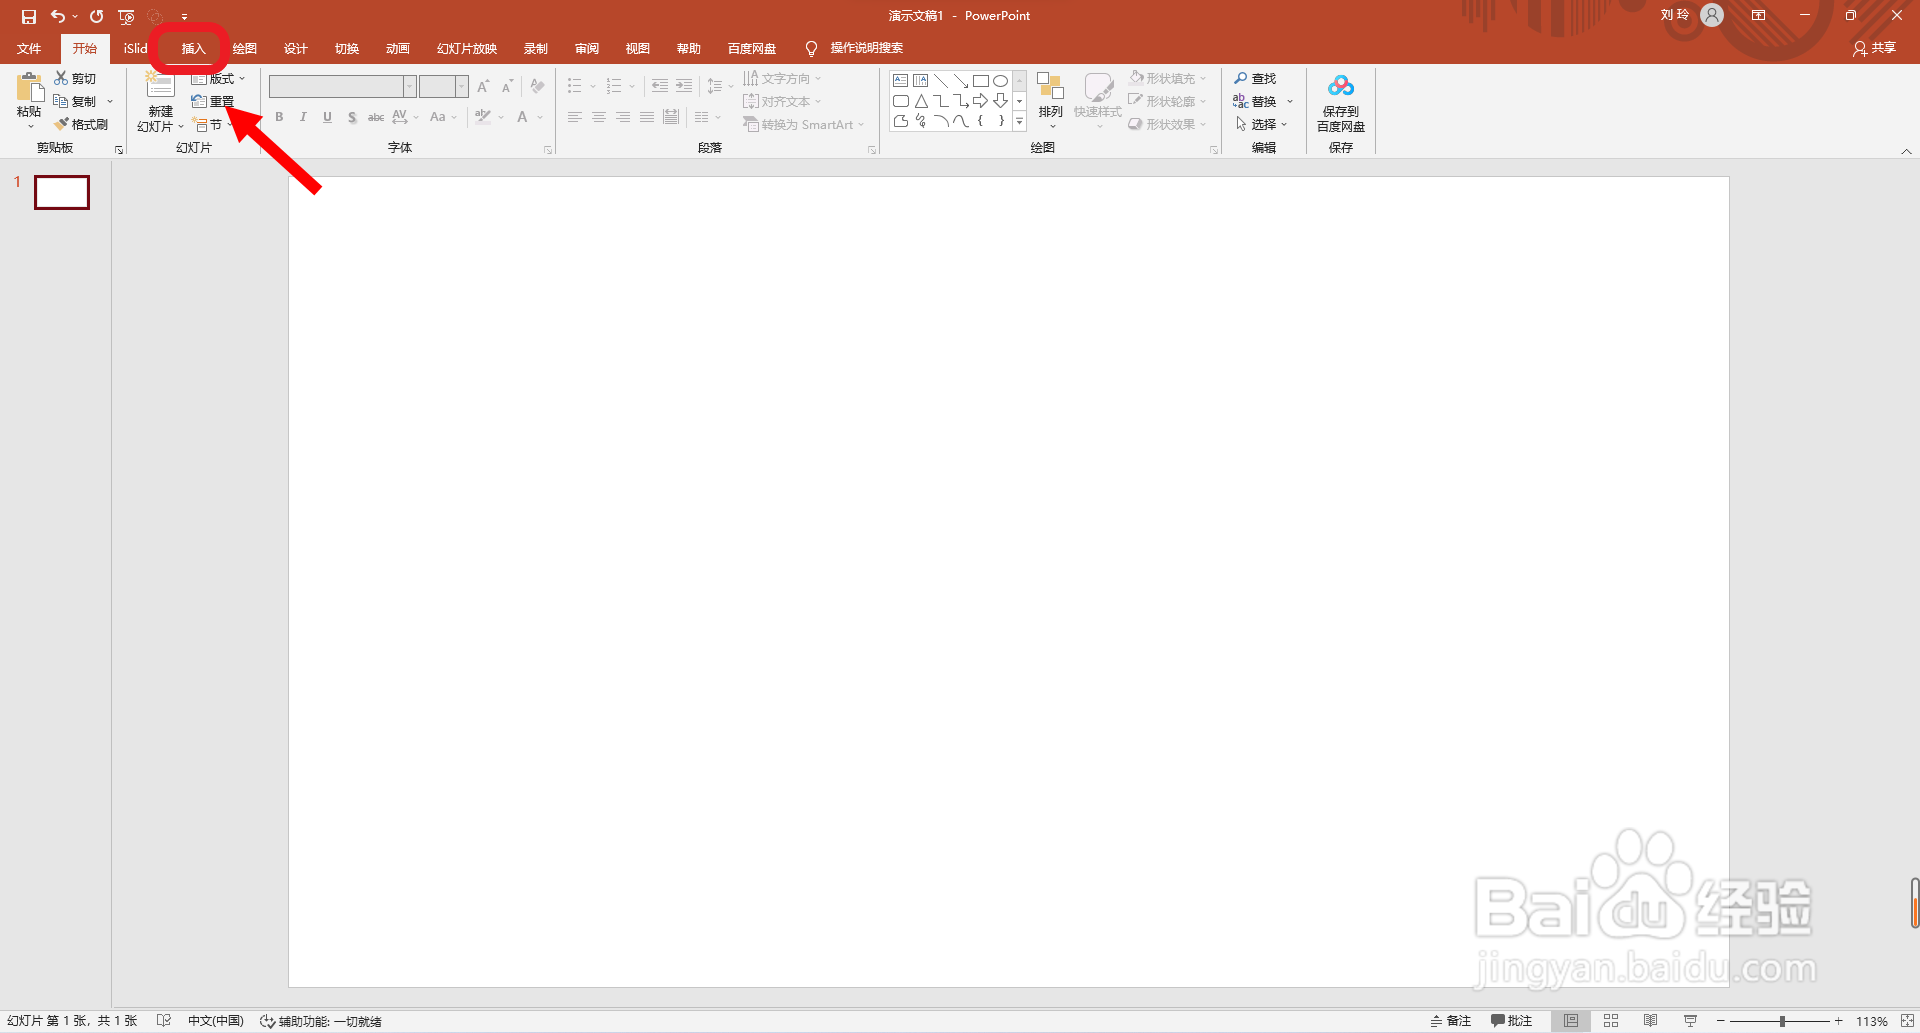Open accessibility checker in status bar
Viewport: 1920px width, 1033px height.
pos(321,1021)
